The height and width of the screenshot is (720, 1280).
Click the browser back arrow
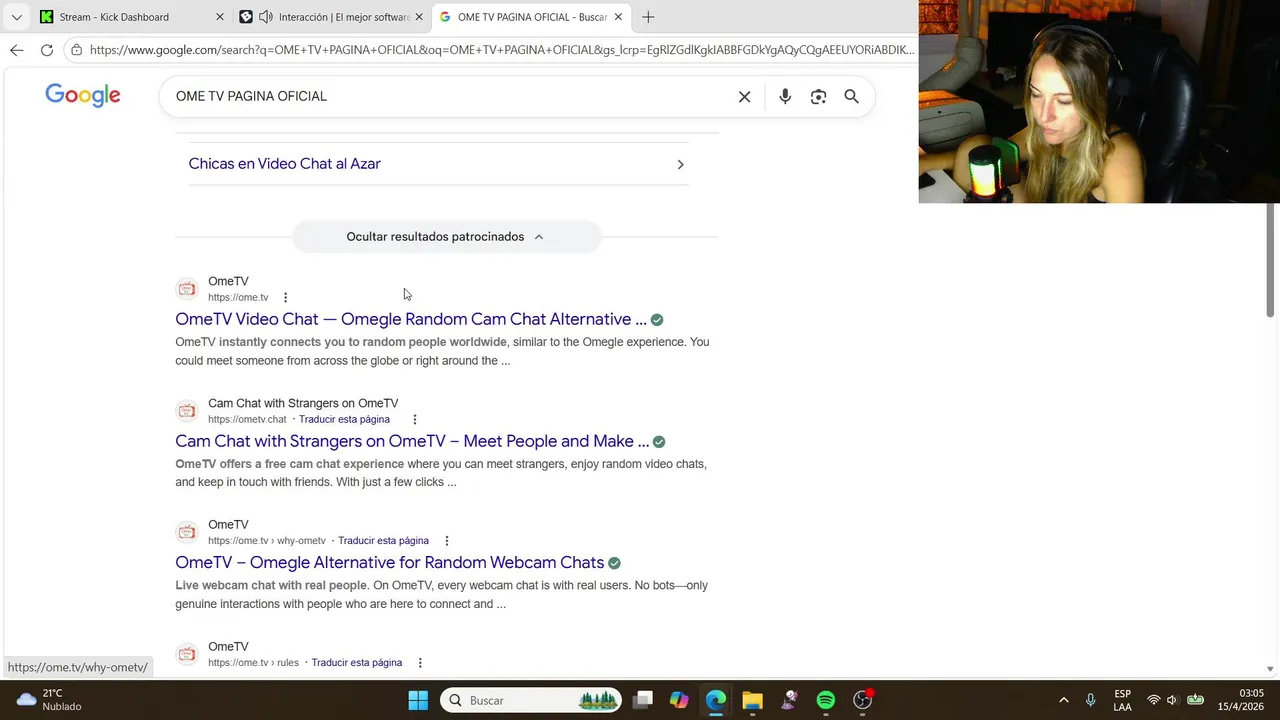pyautogui.click(x=16, y=50)
